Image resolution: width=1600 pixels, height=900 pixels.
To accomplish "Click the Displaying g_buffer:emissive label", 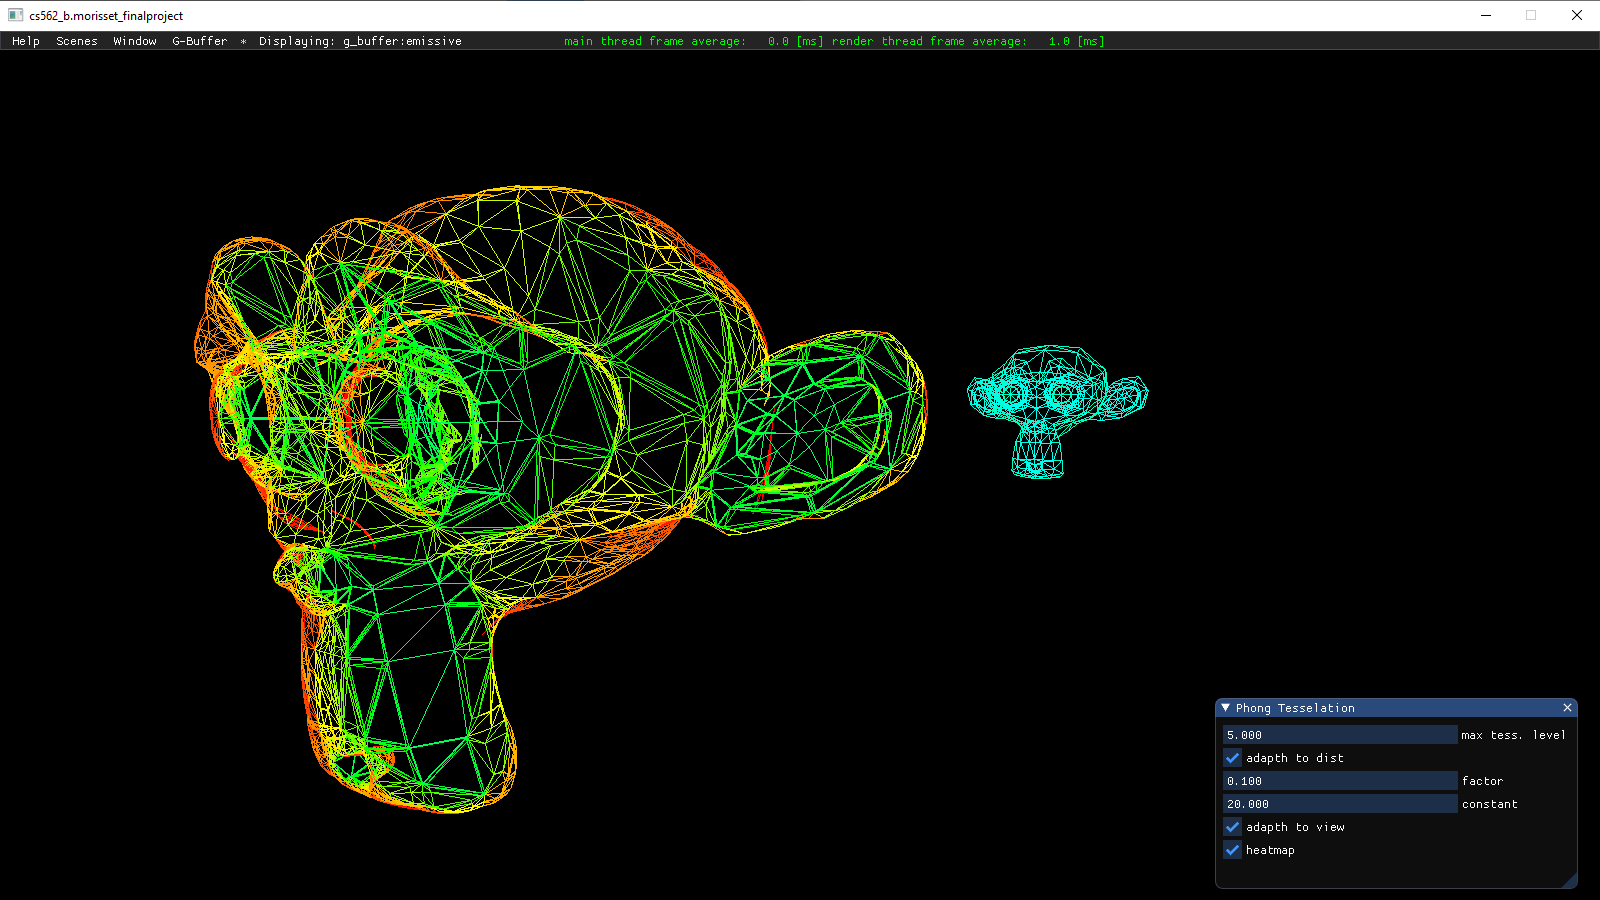I will point(360,41).
